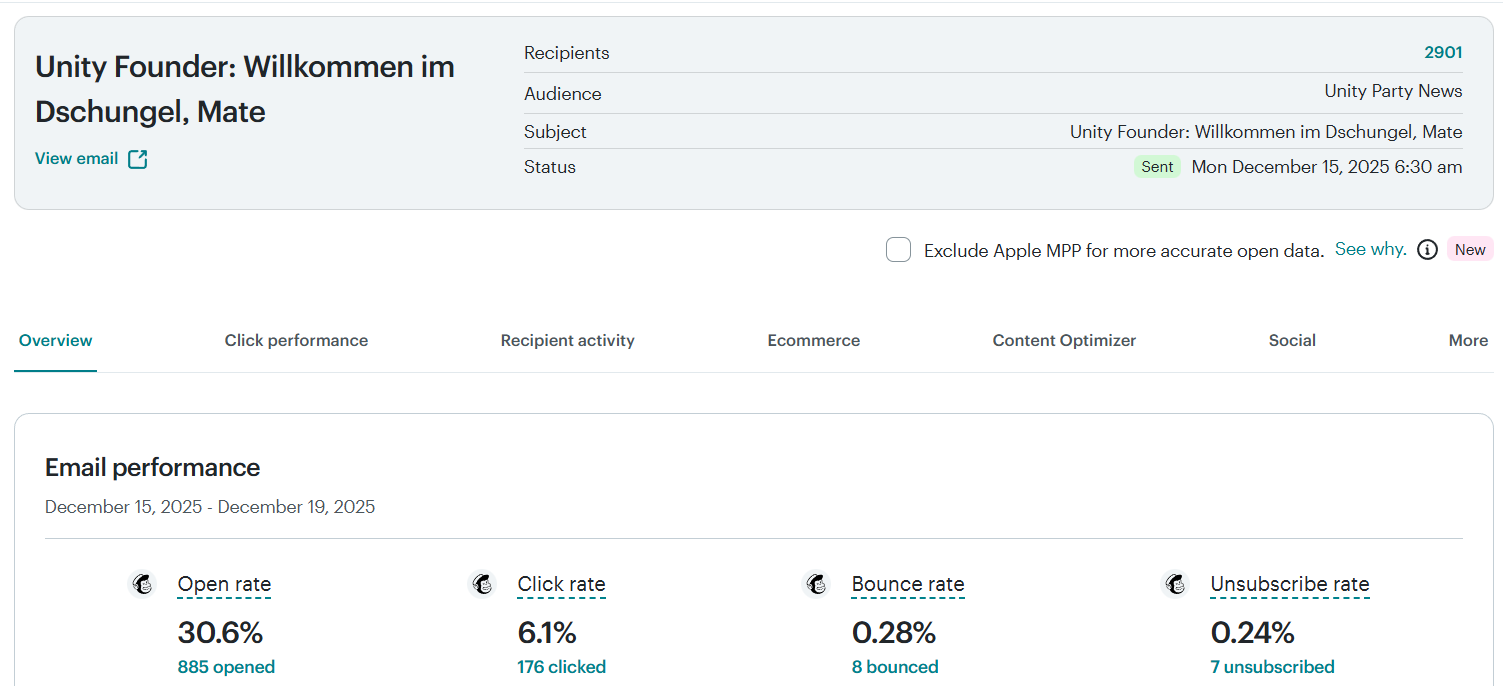The width and height of the screenshot is (1503, 686).
Task: Open the 176 clicked link
Action: click(x=561, y=667)
